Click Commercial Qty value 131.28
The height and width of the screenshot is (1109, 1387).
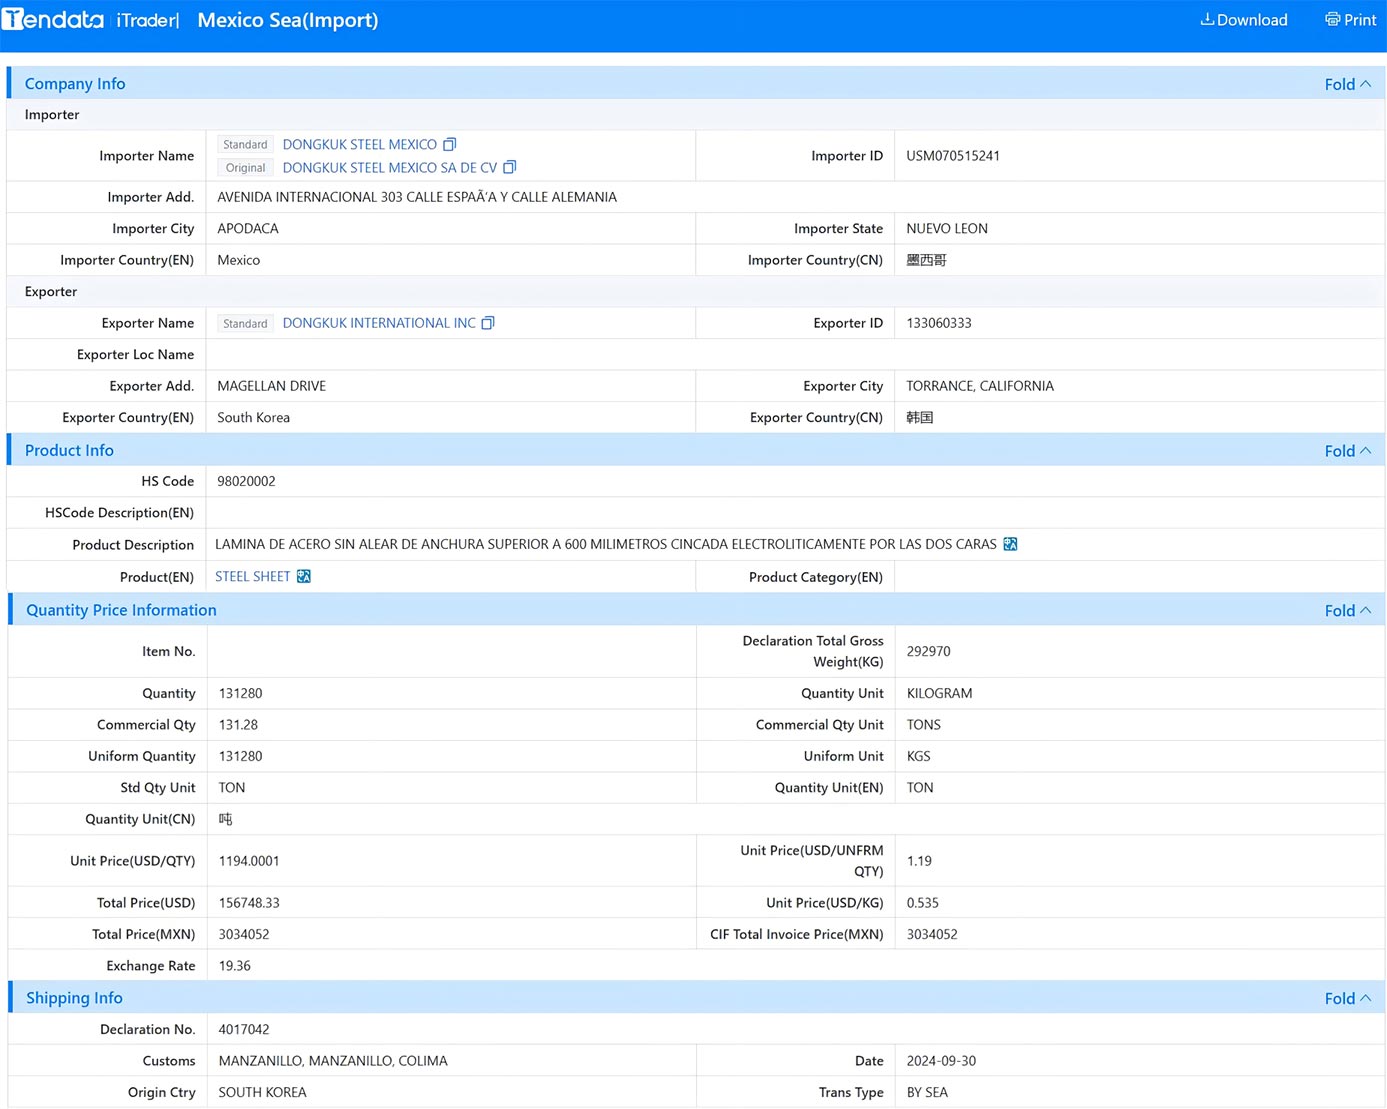tap(239, 725)
